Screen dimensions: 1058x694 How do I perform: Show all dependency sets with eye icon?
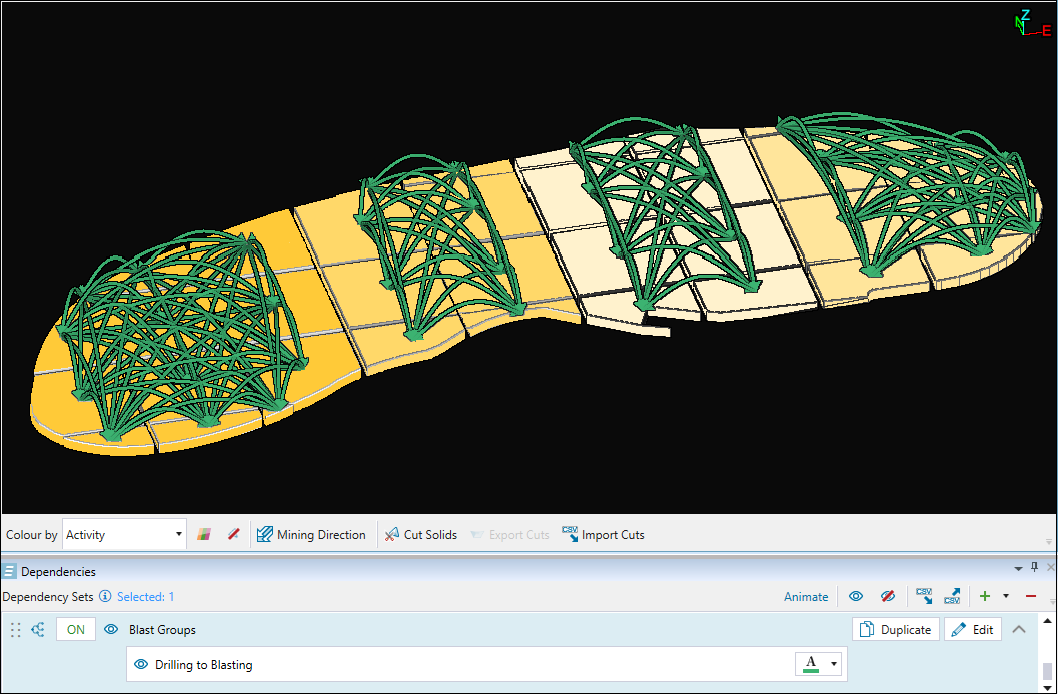click(x=856, y=596)
